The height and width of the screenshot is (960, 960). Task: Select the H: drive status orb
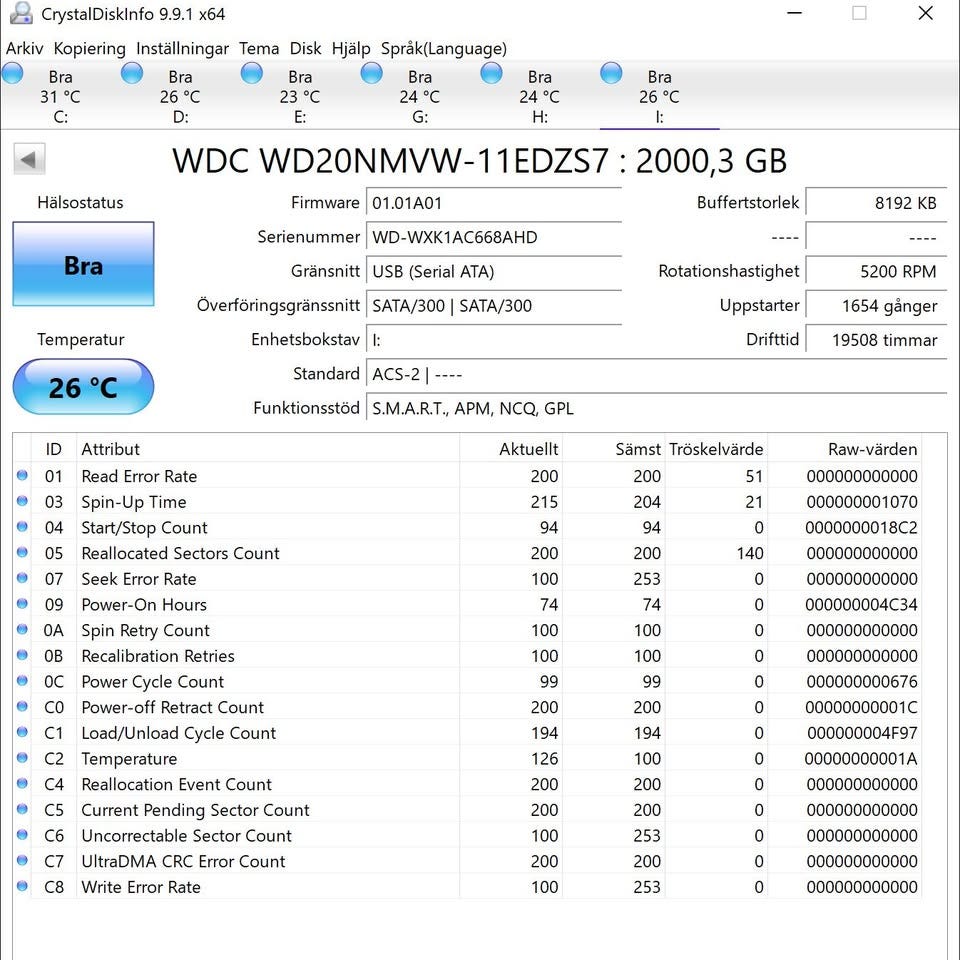click(491, 73)
